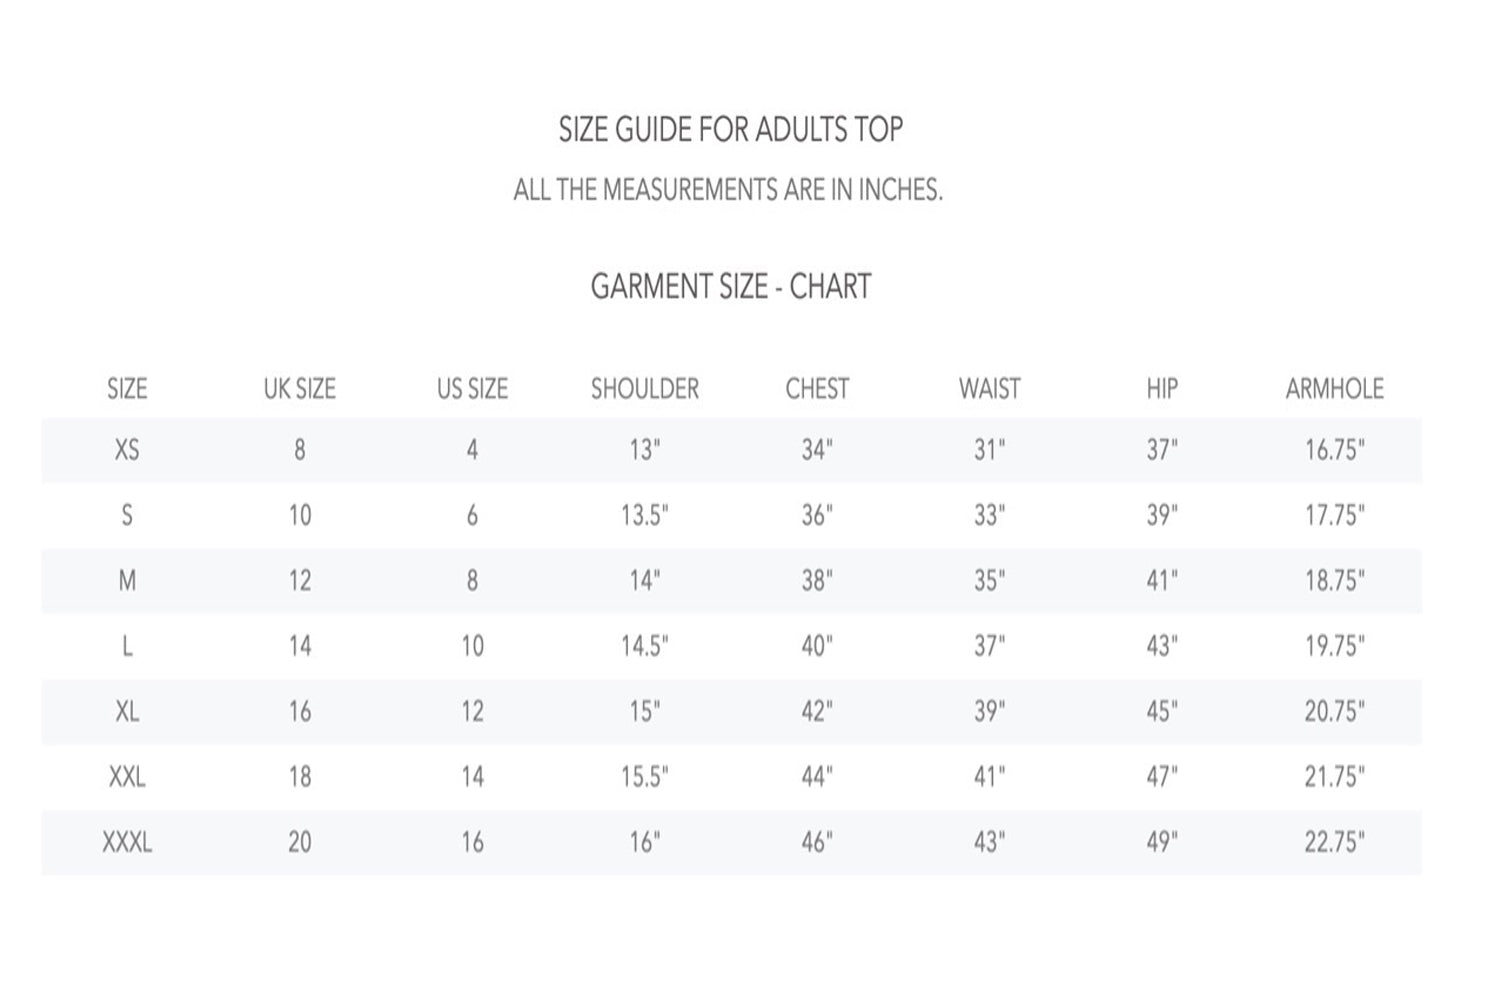Click the SHOULDER column header
The width and height of the screenshot is (1500, 1000).
pyautogui.click(x=645, y=388)
